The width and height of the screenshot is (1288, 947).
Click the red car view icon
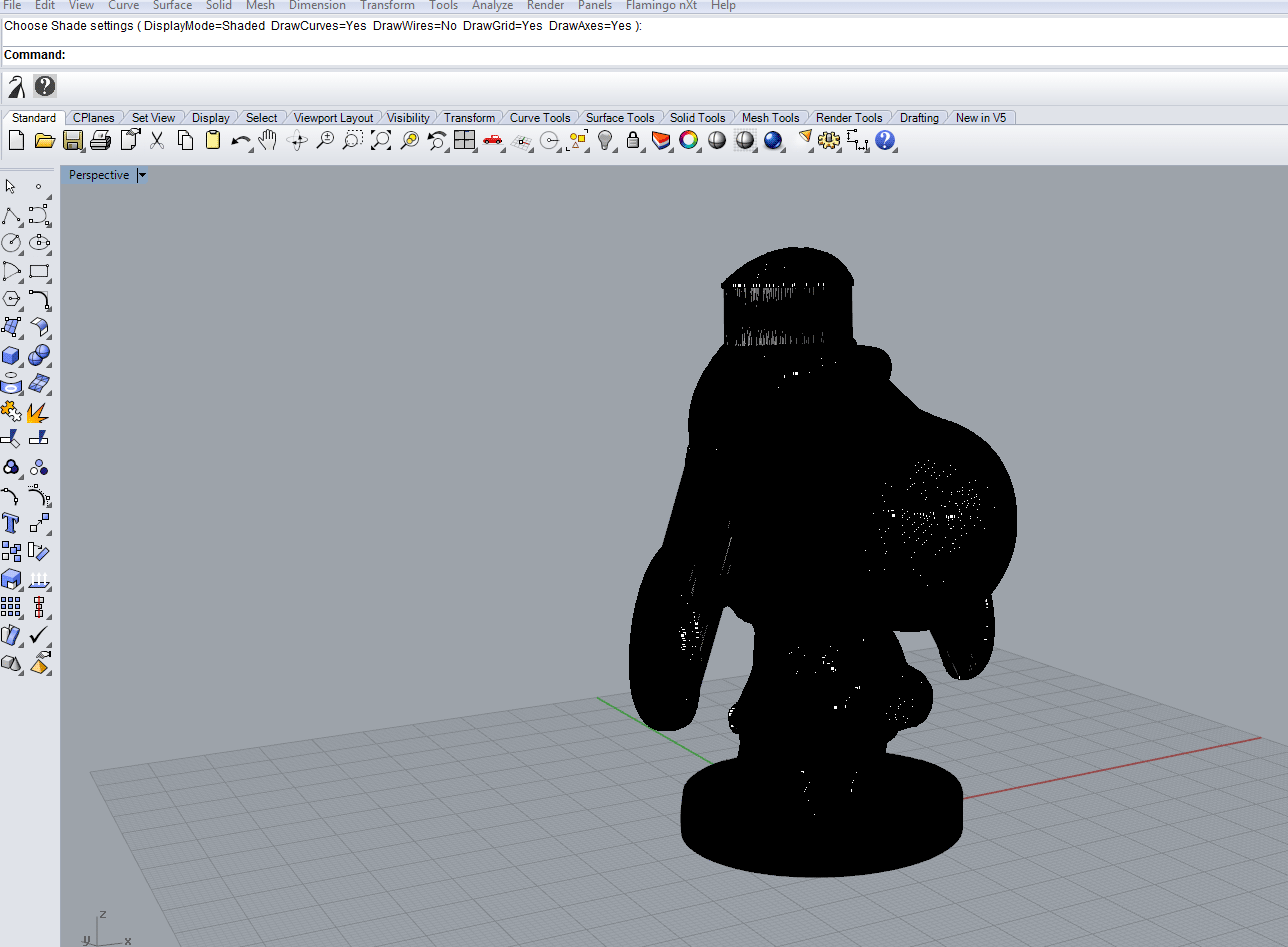point(492,141)
